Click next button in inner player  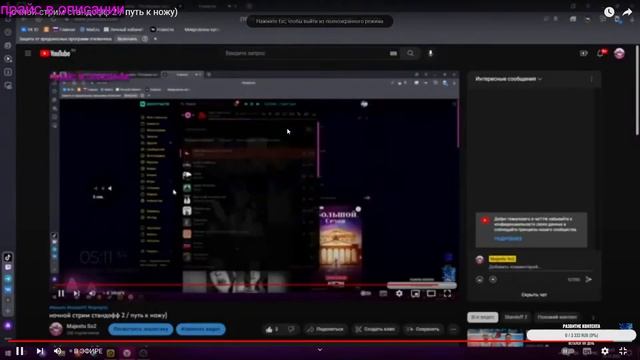76,293
